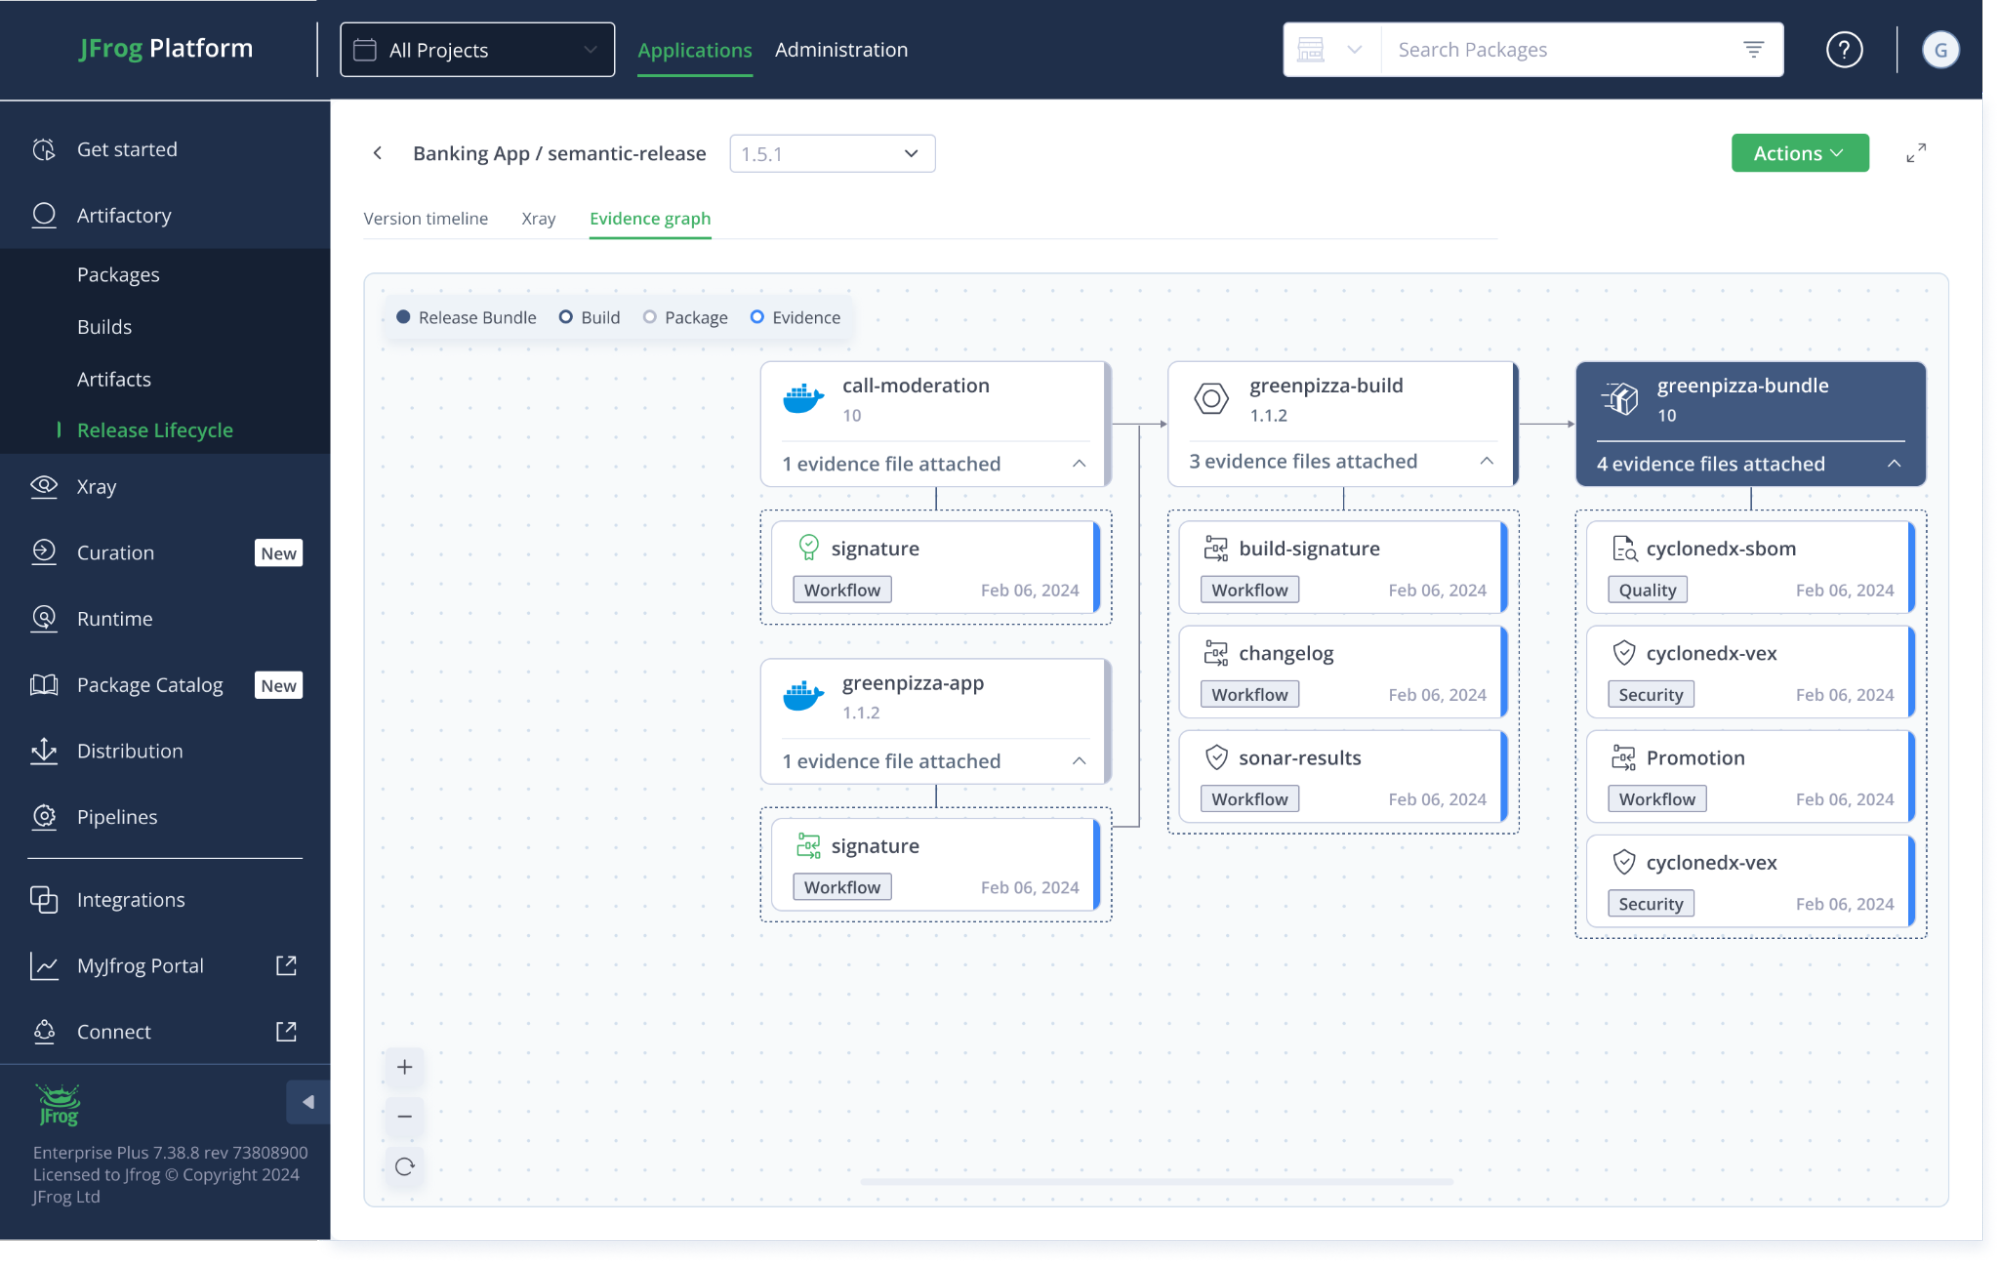
Task: Click the green Actions button
Action: click(1798, 153)
